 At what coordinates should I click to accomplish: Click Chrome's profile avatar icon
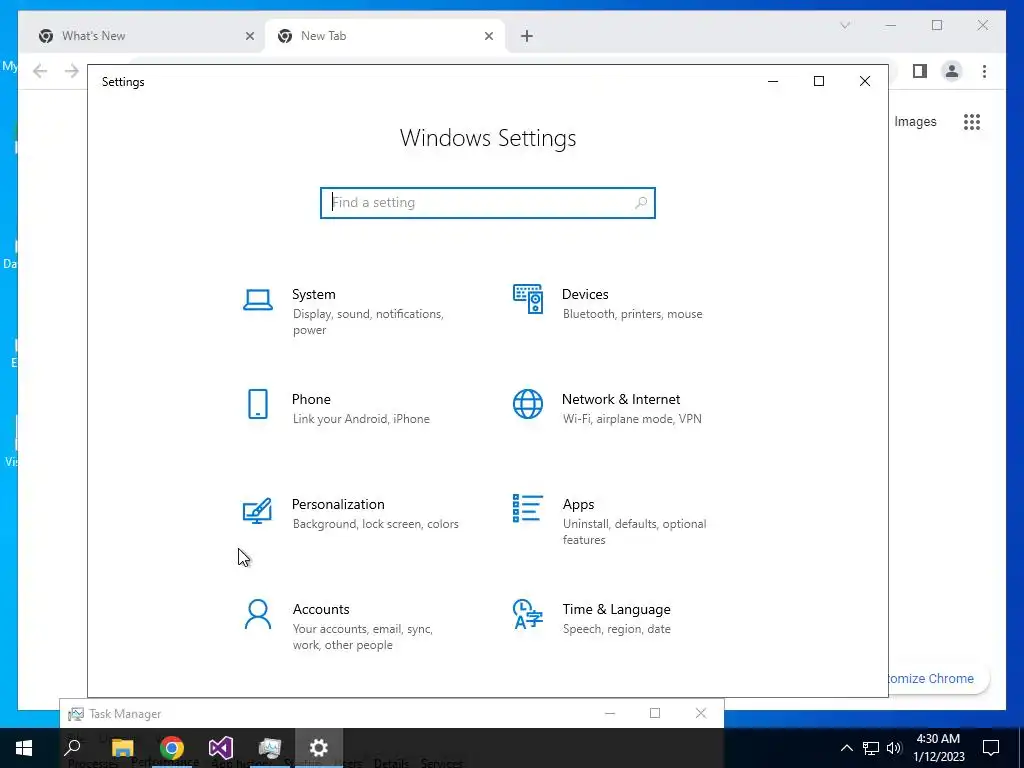[952, 71]
